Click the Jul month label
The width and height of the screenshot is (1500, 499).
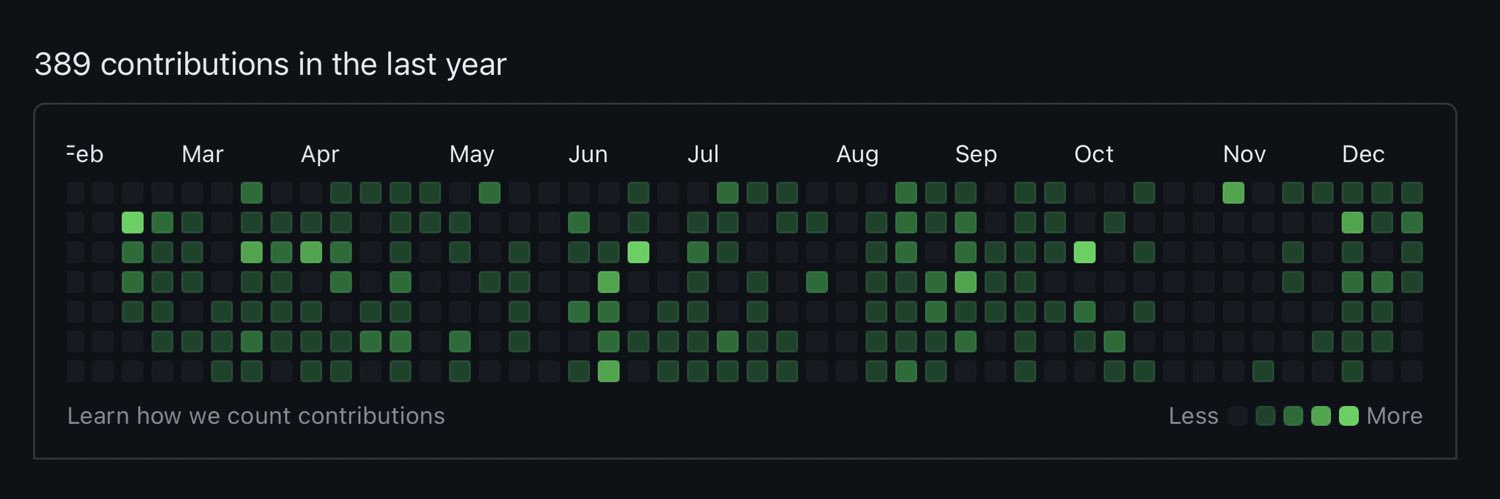pyautogui.click(x=703, y=154)
